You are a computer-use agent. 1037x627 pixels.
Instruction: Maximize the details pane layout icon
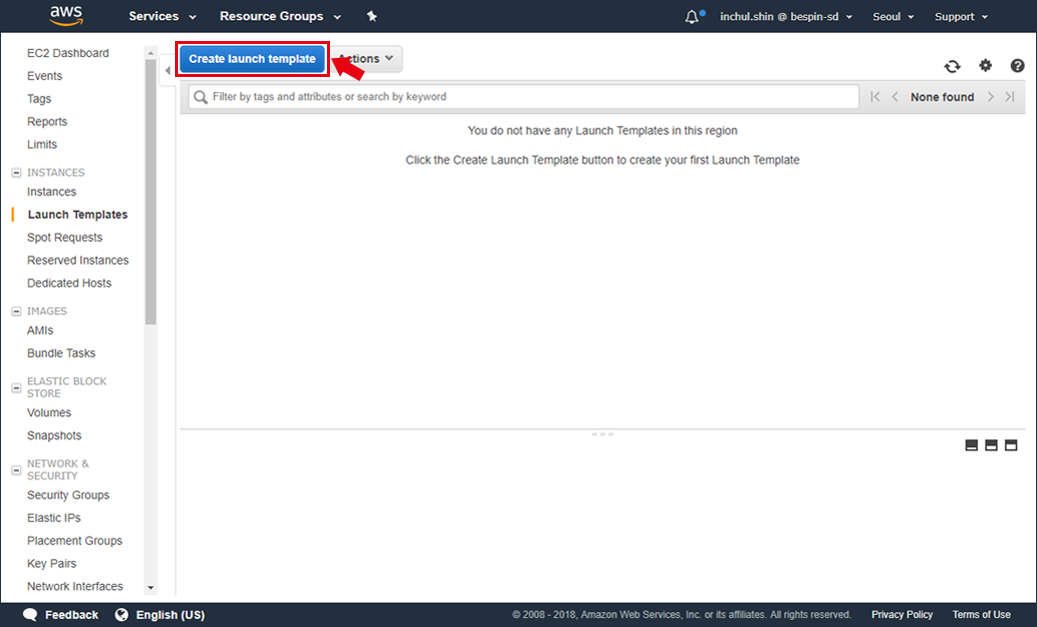pos(1011,446)
